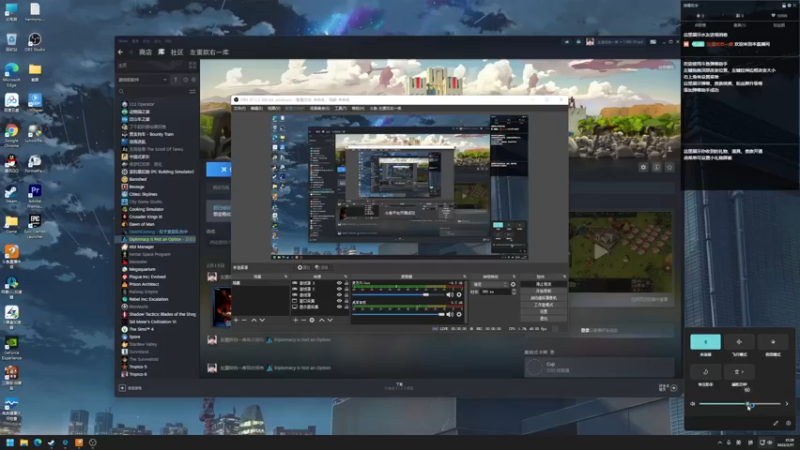
Task: Mute first audio mixer channel speaker icon
Action: (x=449, y=295)
